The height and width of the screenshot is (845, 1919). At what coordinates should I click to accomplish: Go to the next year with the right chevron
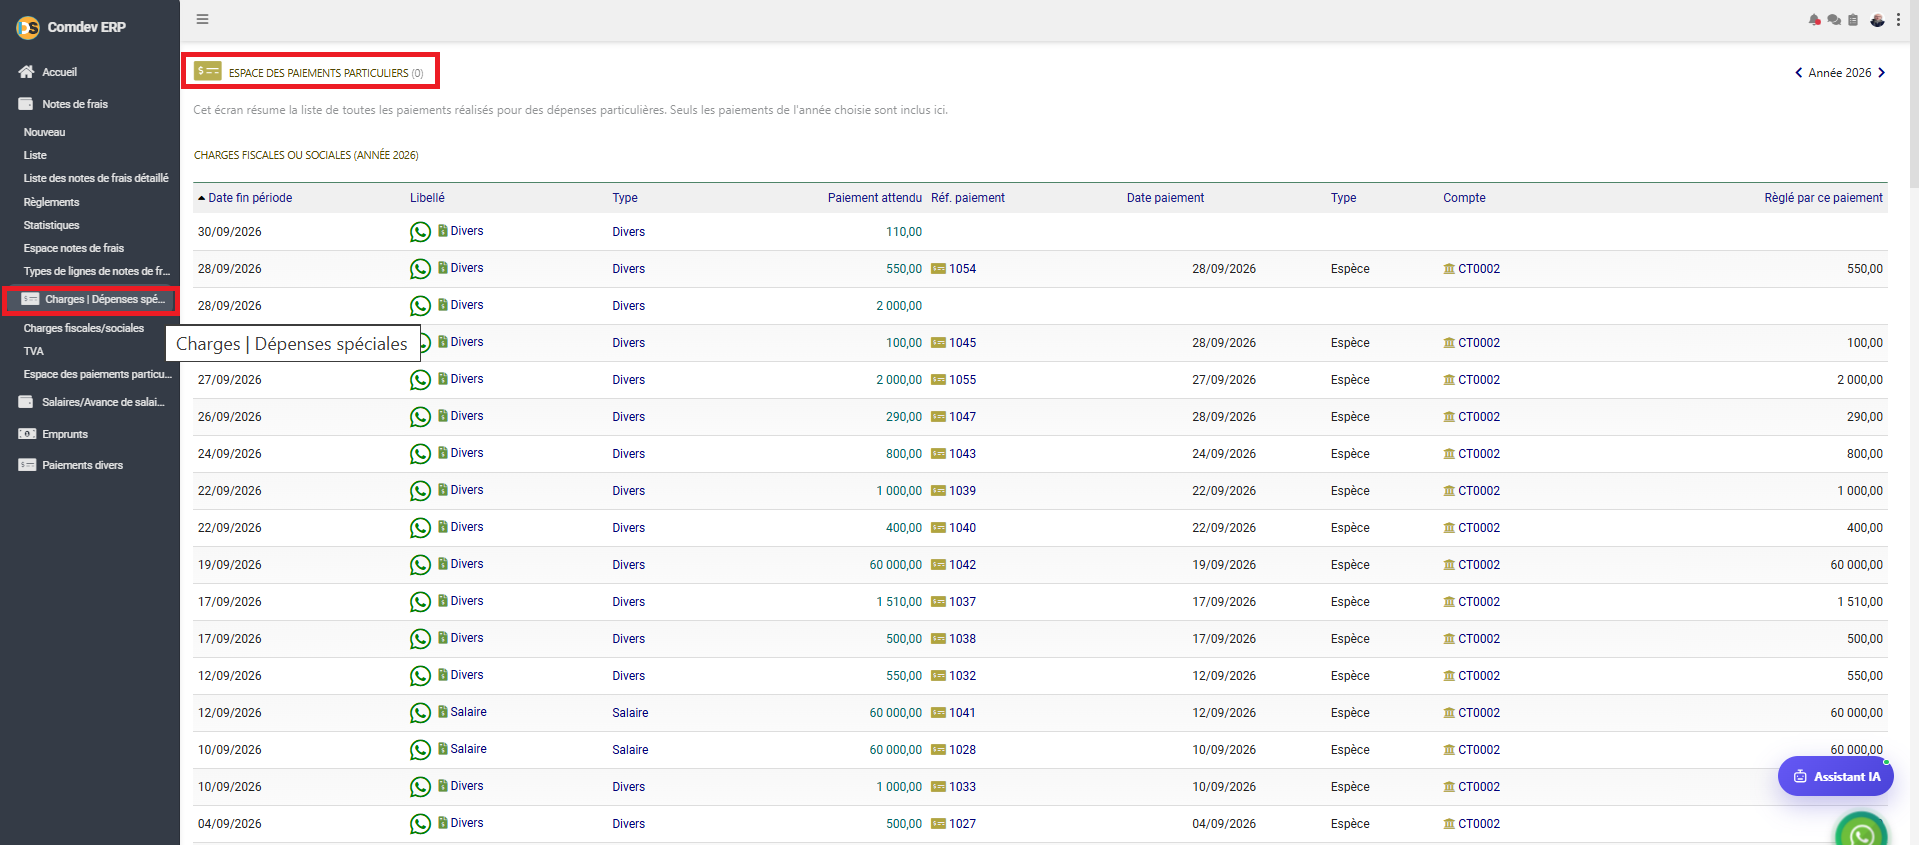pos(1881,73)
